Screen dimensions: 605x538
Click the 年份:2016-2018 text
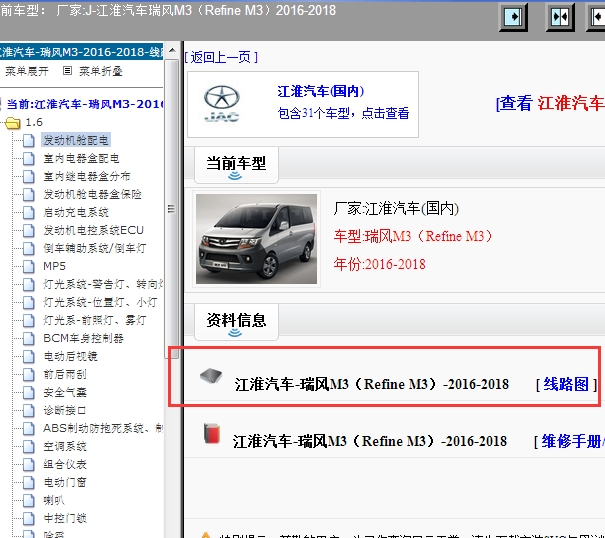click(379, 264)
